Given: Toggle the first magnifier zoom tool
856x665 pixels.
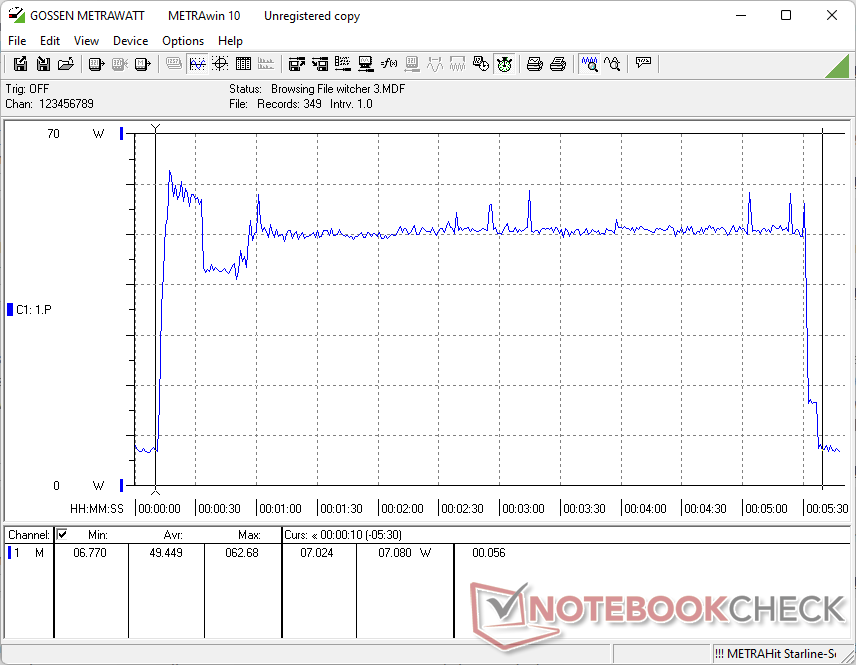Looking at the screenshot, I should point(590,64).
